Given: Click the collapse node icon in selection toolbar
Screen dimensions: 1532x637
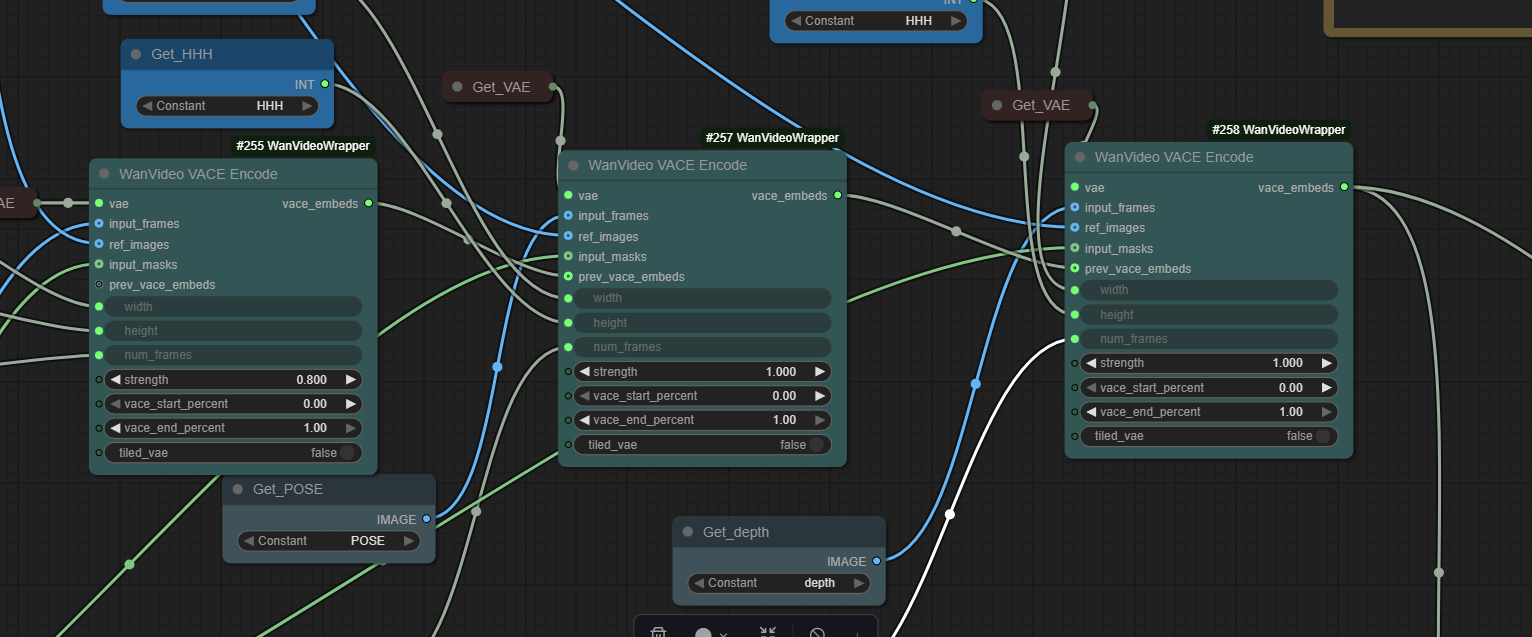Looking at the screenshot, I should click(768, 633).
